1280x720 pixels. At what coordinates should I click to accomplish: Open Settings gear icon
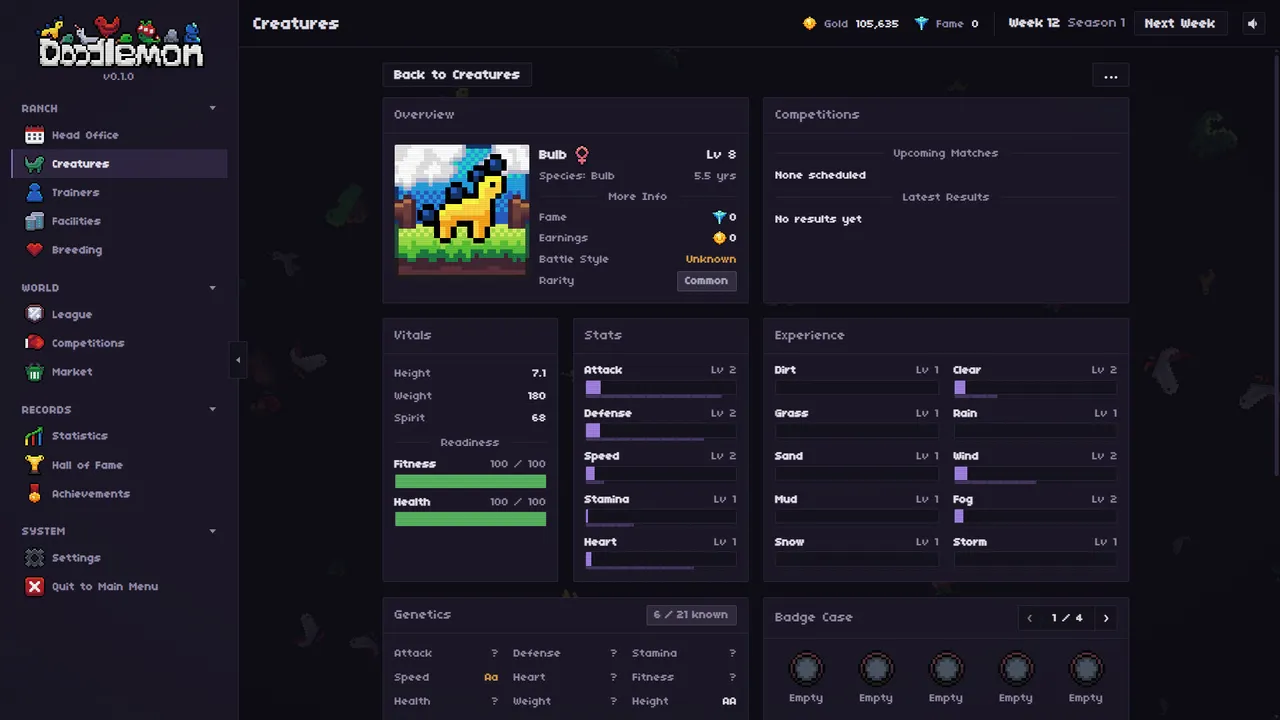35,558
